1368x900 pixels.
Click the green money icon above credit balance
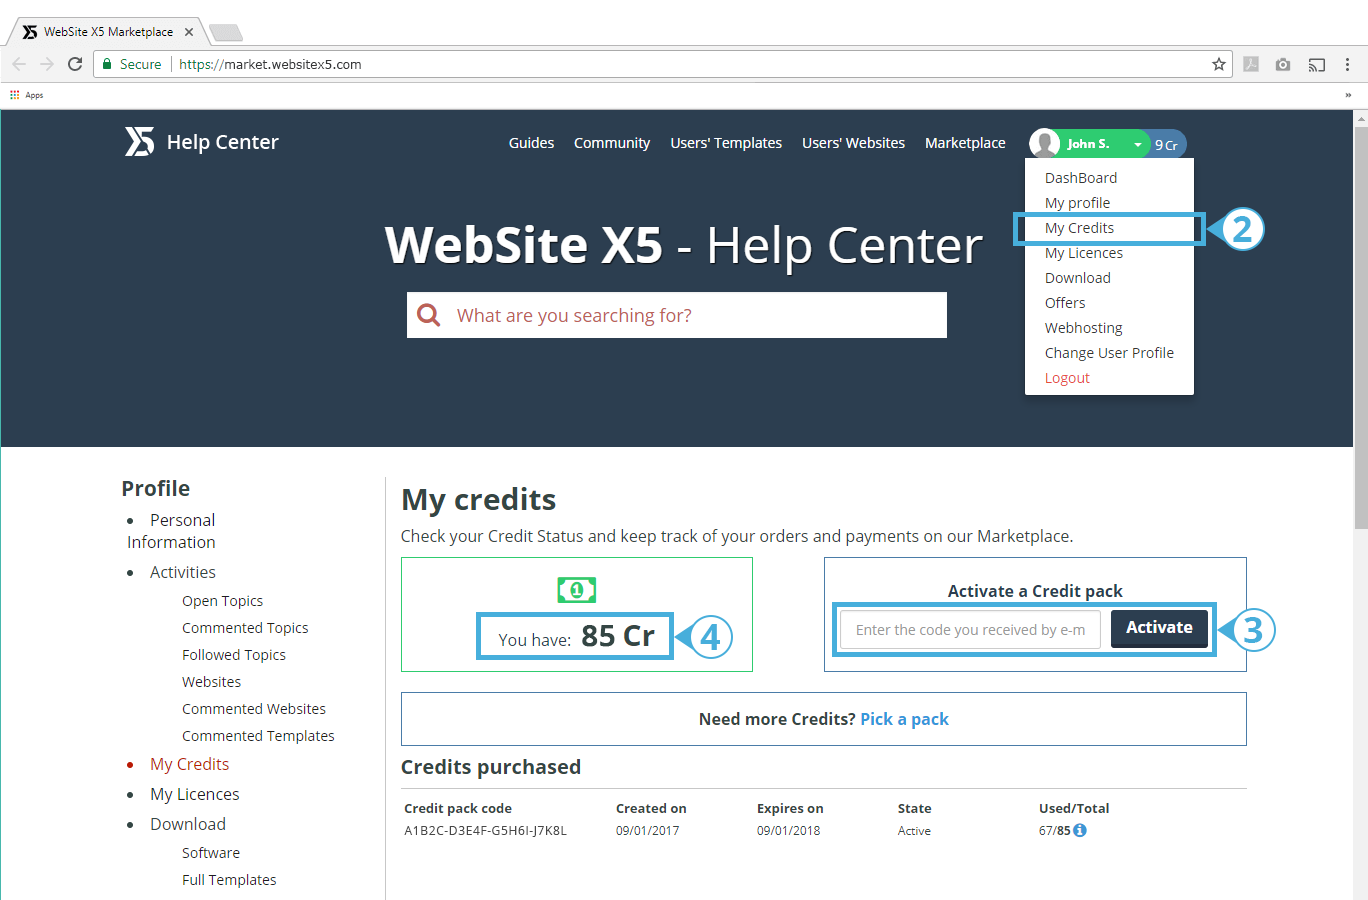577,590
